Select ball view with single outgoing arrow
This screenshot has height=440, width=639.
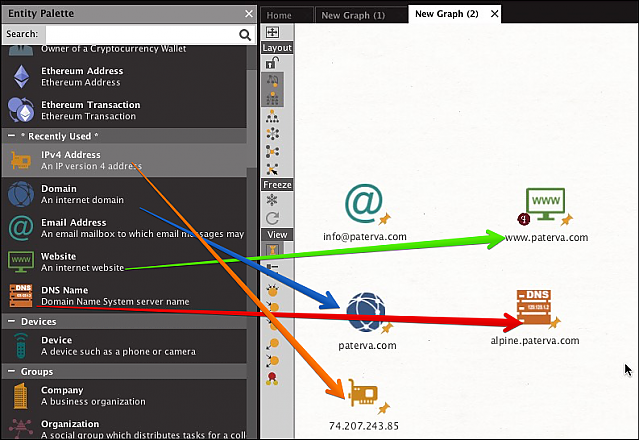272,343
